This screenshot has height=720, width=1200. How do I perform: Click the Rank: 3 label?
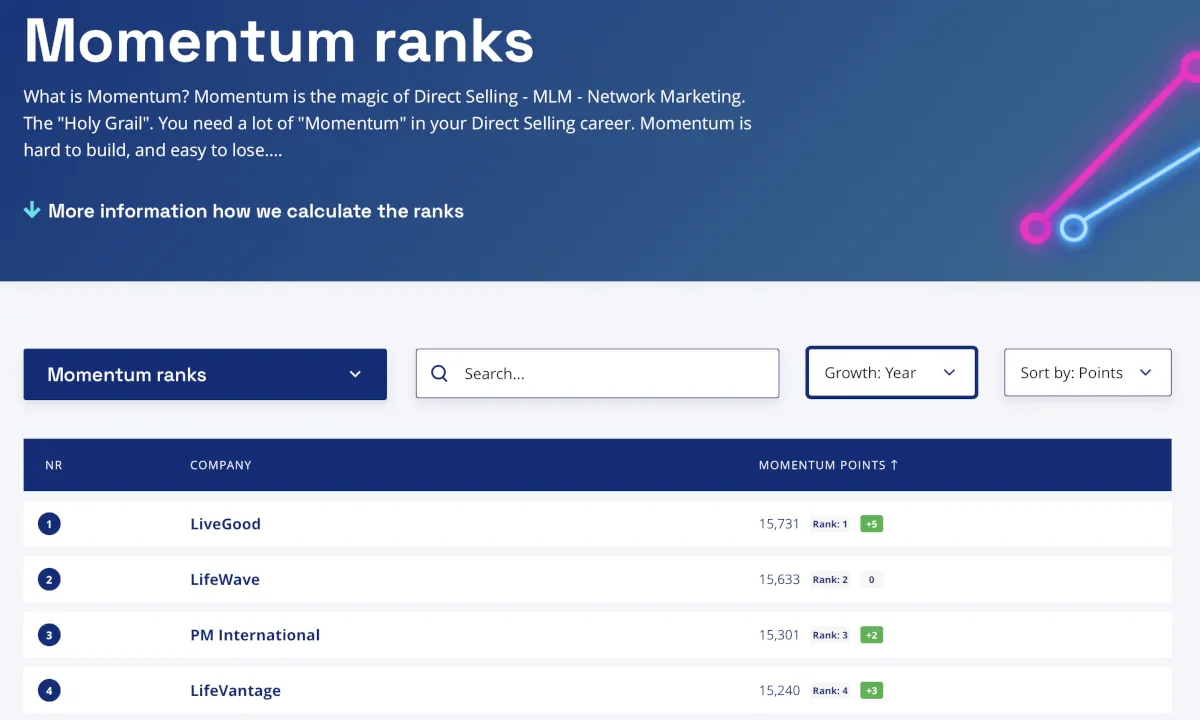coord(830,635)
